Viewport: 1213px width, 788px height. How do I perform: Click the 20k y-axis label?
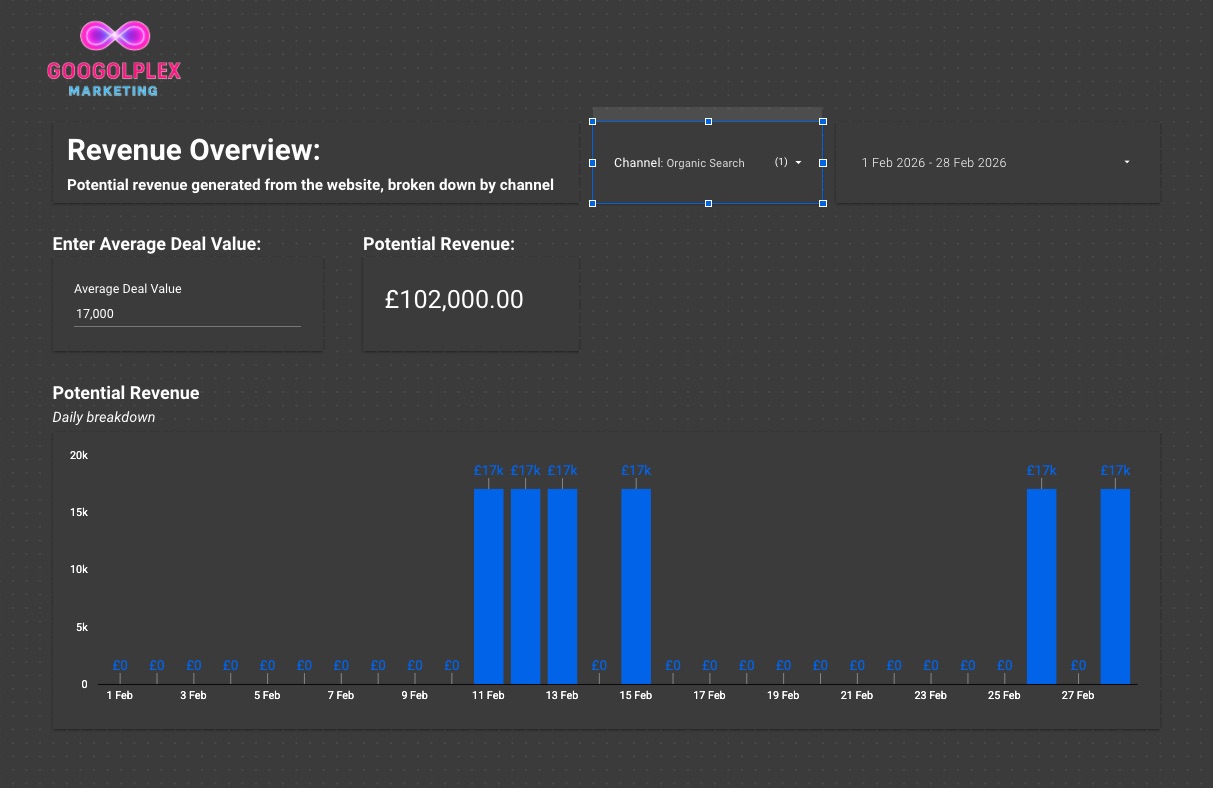80,455
